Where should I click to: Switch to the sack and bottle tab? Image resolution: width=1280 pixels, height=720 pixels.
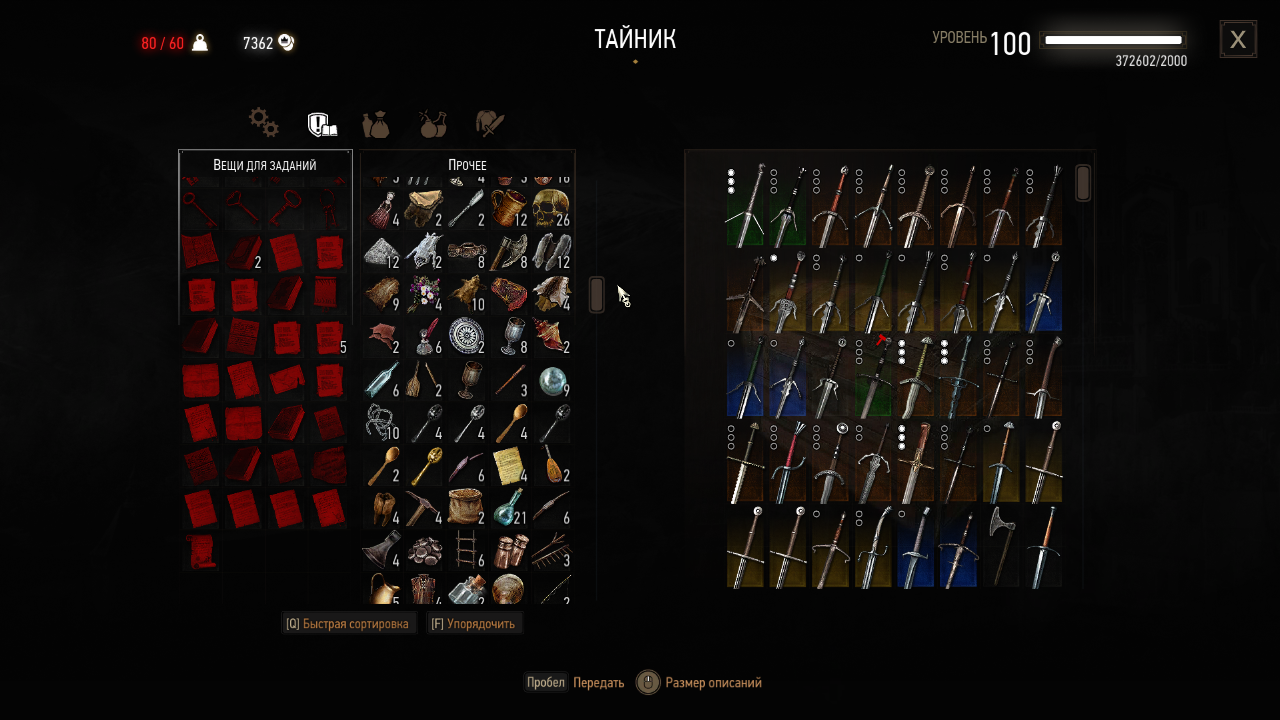pyautogui.click(x=376, y=124)
